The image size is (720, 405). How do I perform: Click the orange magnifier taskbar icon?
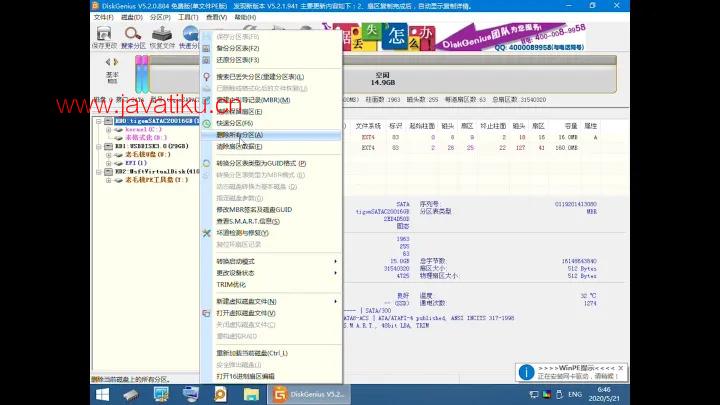(221, 394)
